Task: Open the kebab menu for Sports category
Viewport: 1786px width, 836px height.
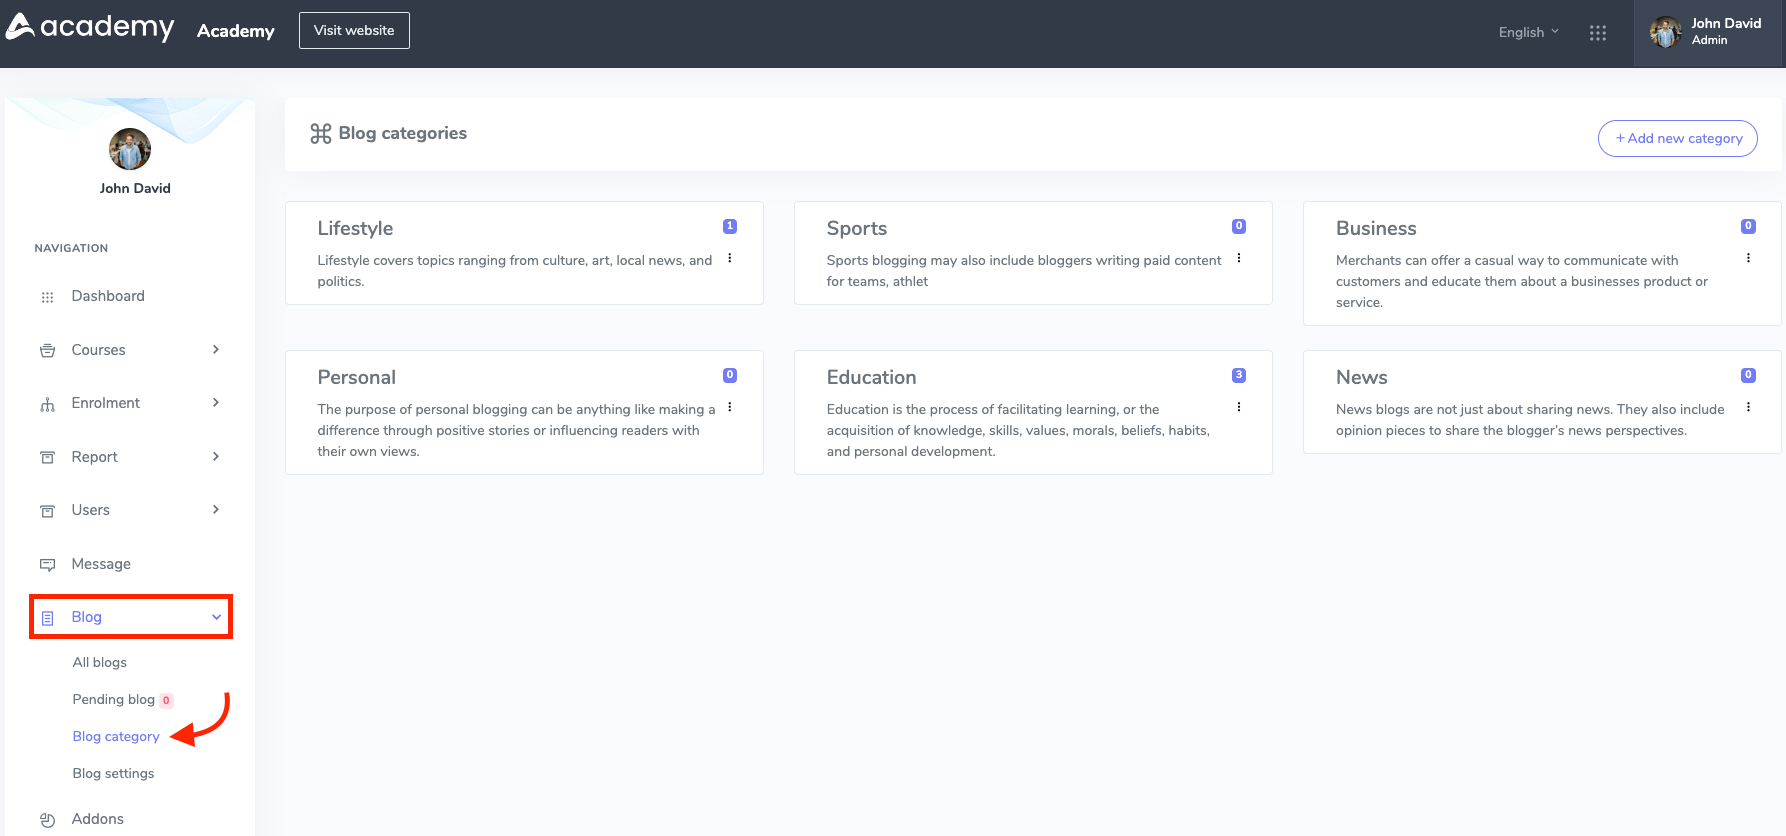Action: pyautogui.click(x=1239, y=258)
